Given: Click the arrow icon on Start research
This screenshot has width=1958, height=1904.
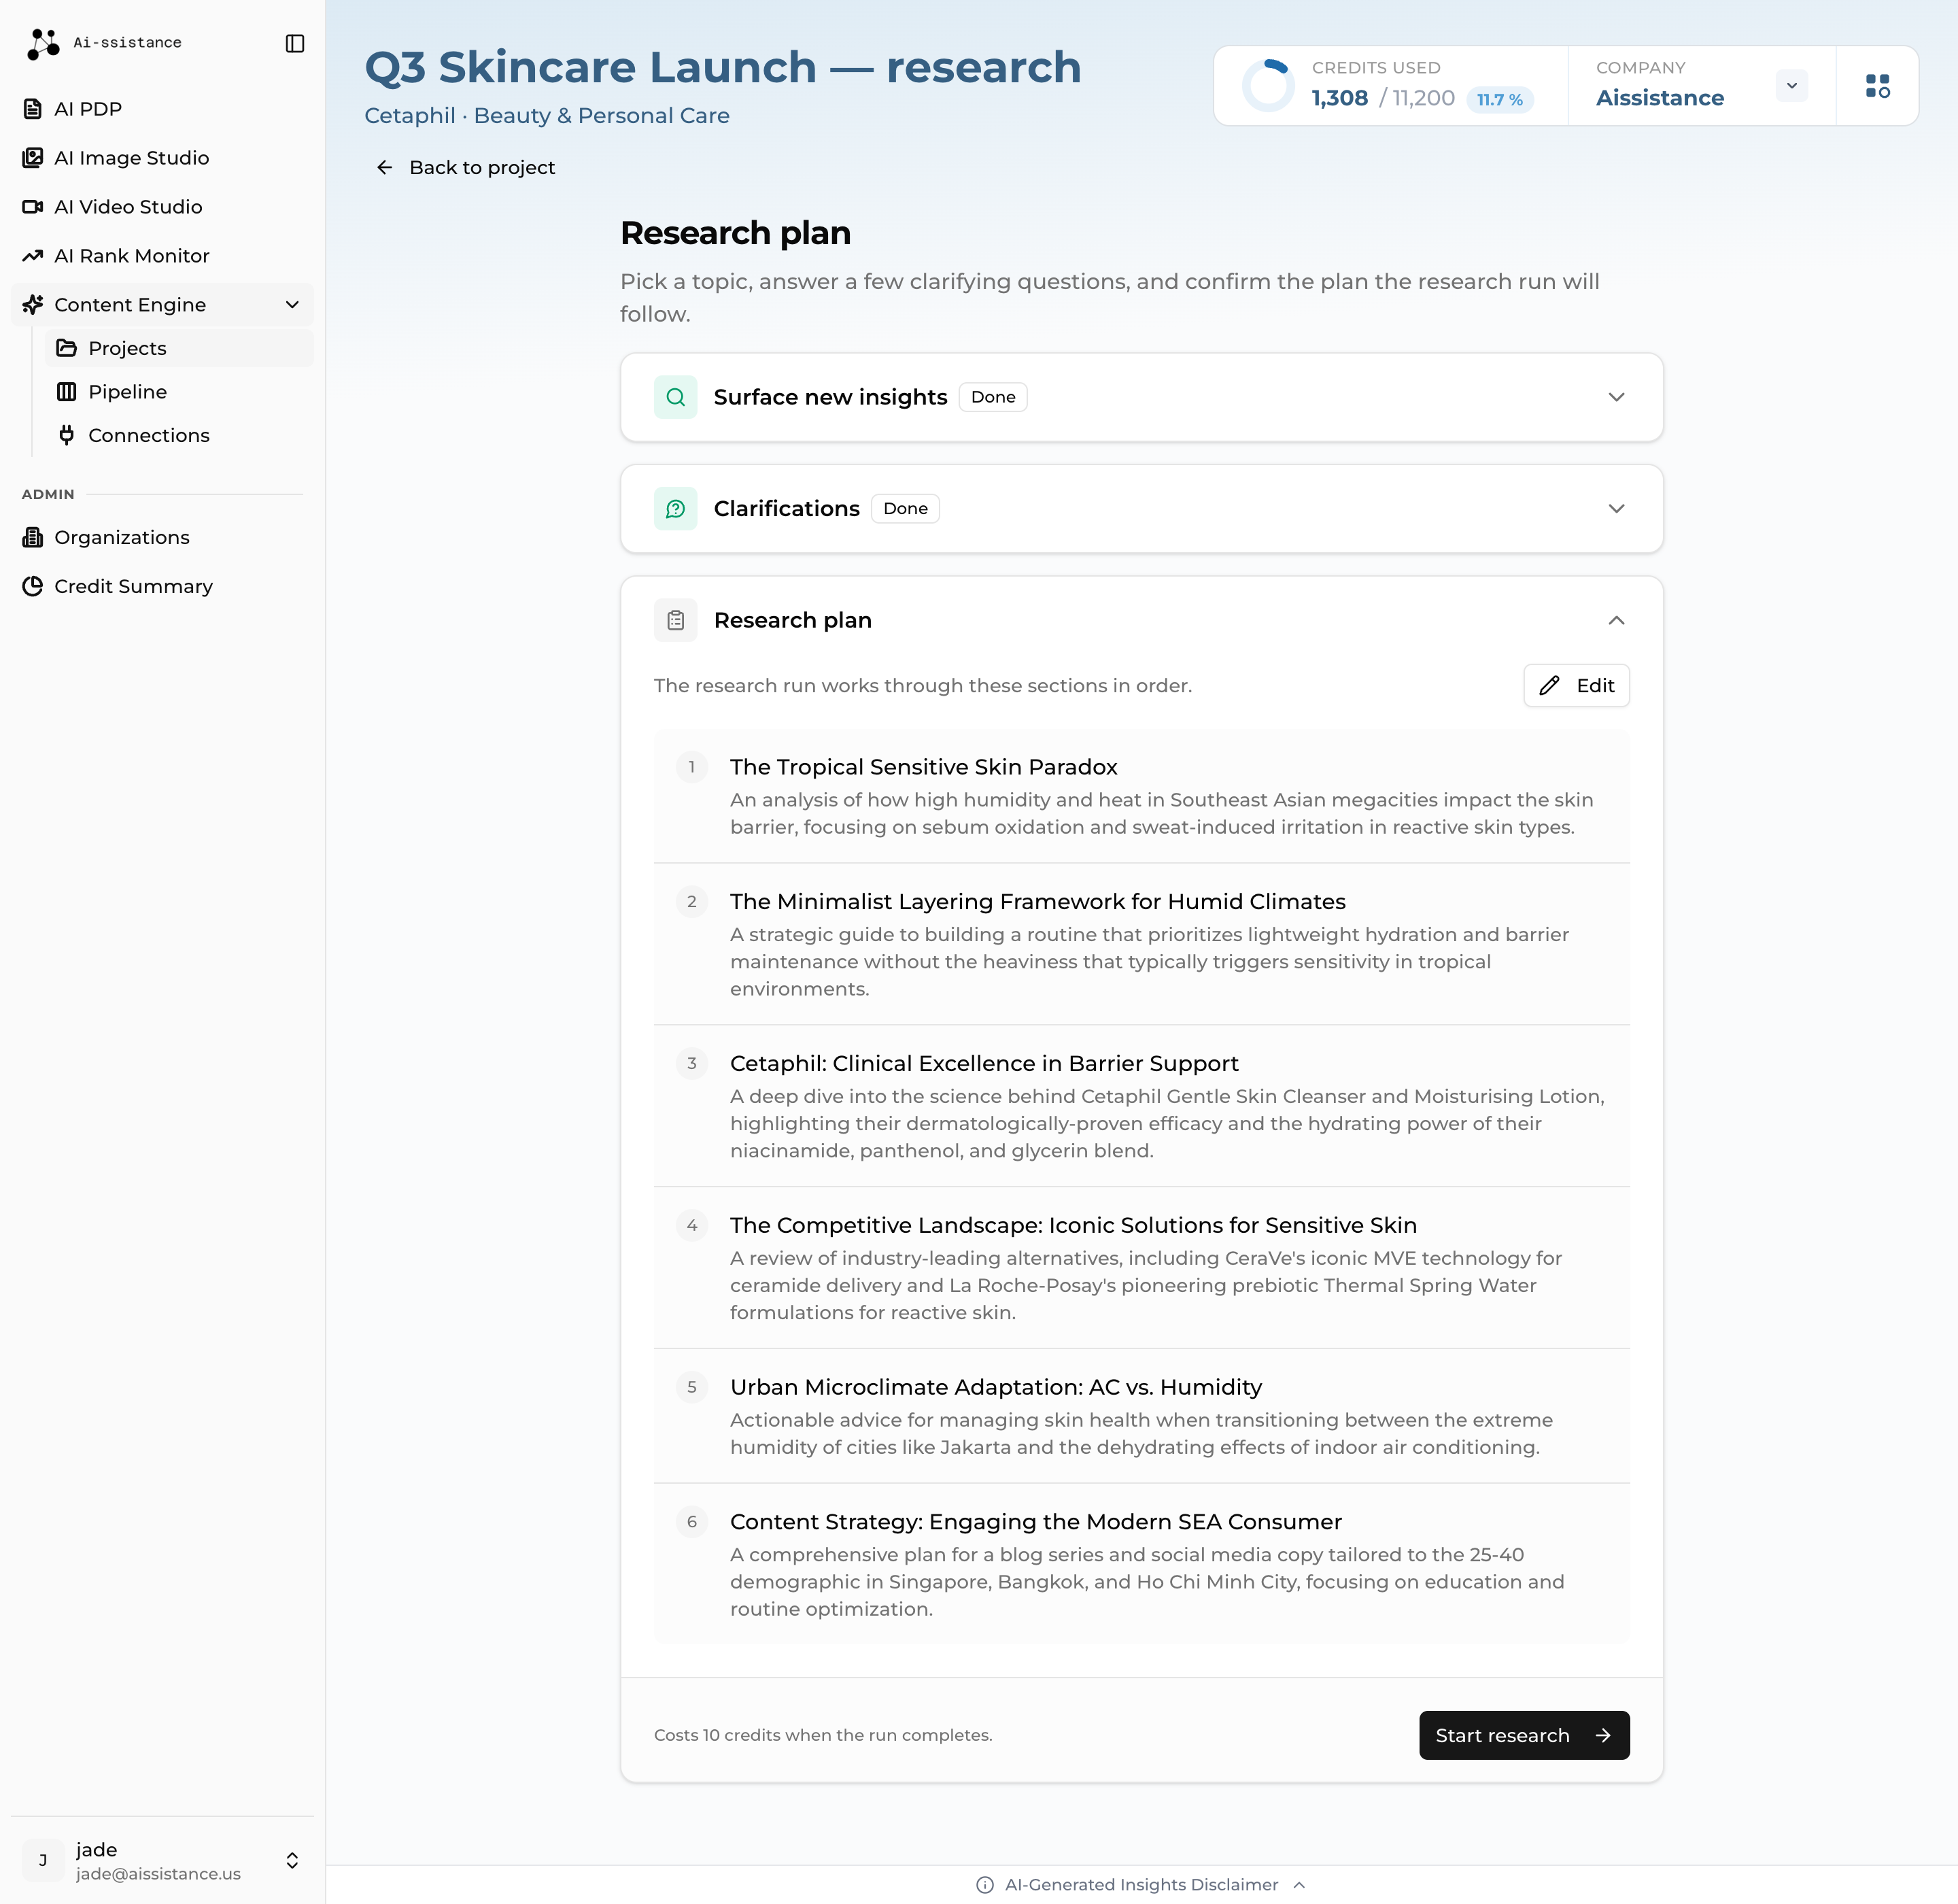Looking at the screenshot, I should click(1603, 1735).
